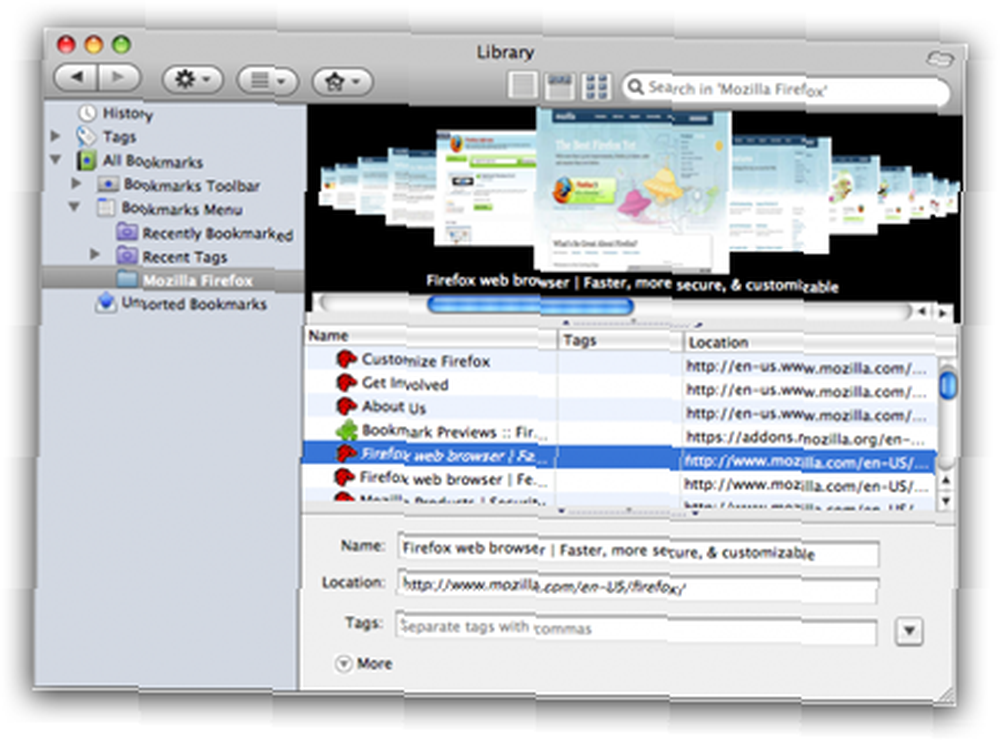Screen dimensions: 1000x741
Task: Go back with the left arrow button
Action: [x=76, y=78]
